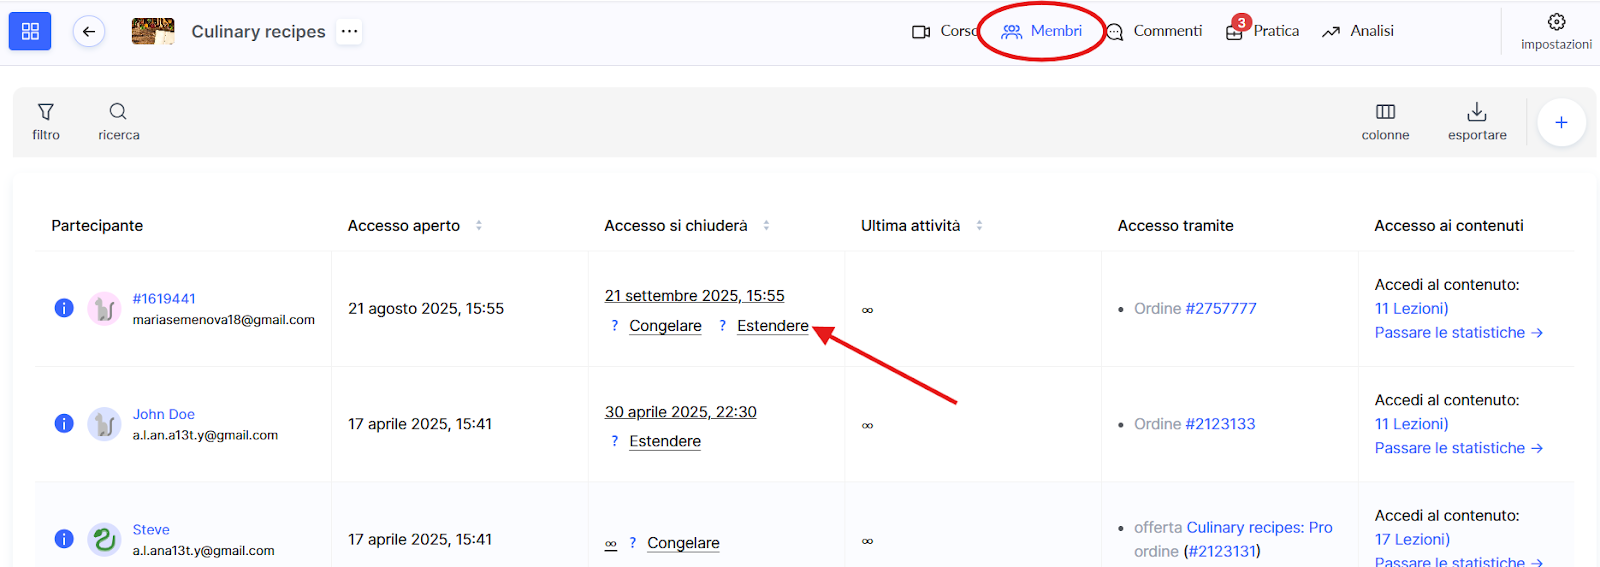The height and width of the screenshot is (567, 1600).
Task: Switch to the Commenti tab
Action: point(1154,31)
